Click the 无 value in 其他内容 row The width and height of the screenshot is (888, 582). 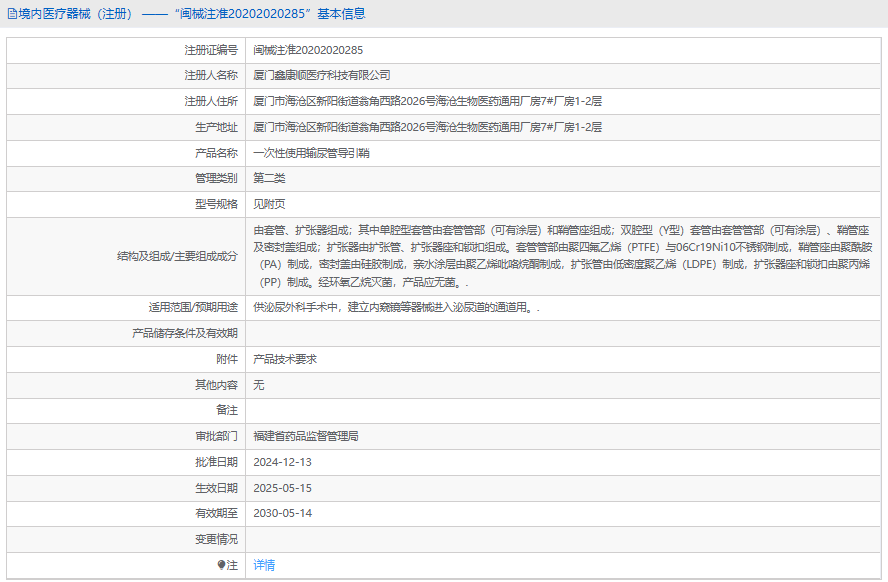(x=259, y=386)
